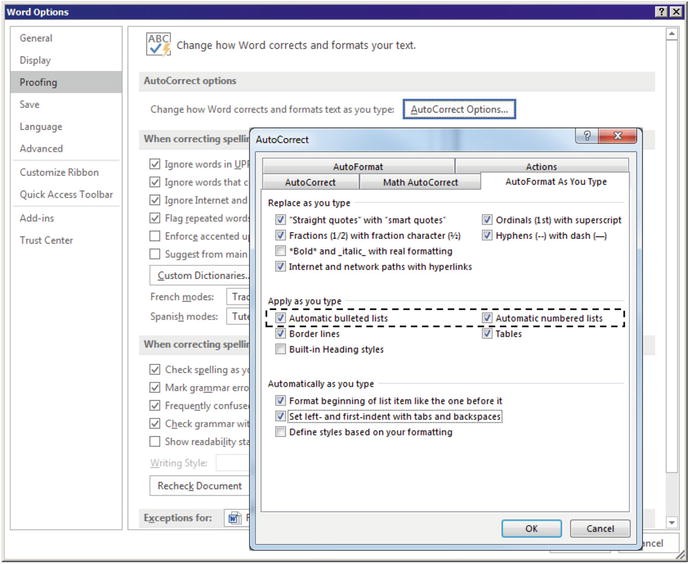This screenshot has width=690, height=564.
Task: Click the Word document icon beside Exceptions for
Action: (235, 518)
